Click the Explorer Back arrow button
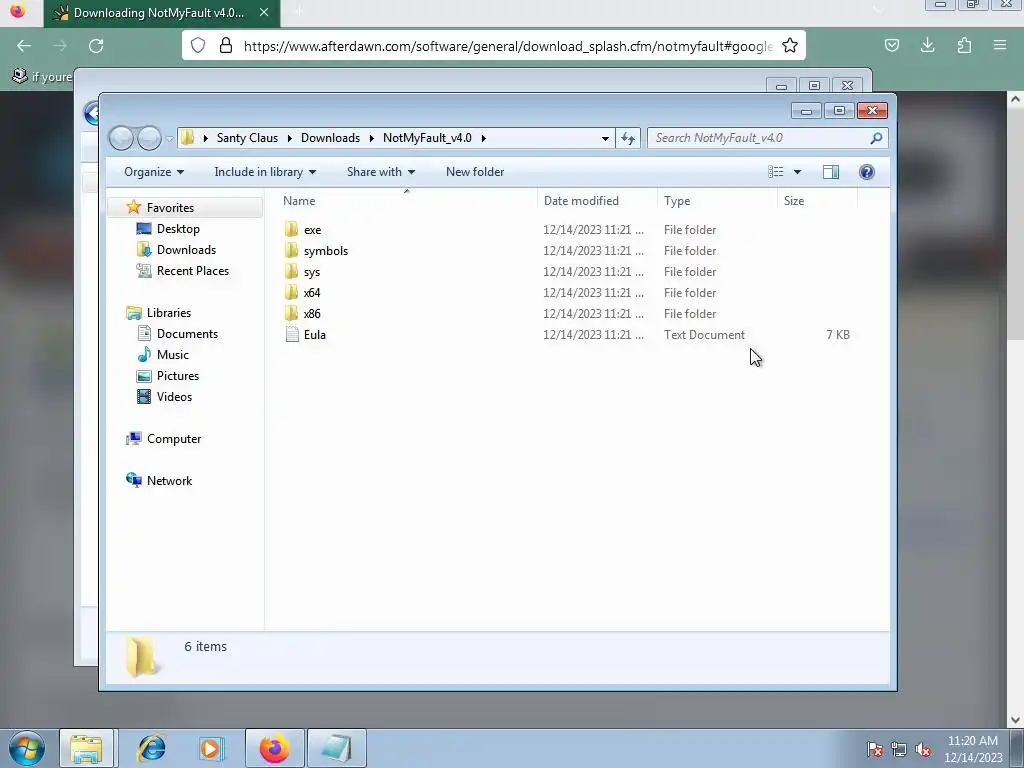1024x768 pixels. (x=121, y=138)
